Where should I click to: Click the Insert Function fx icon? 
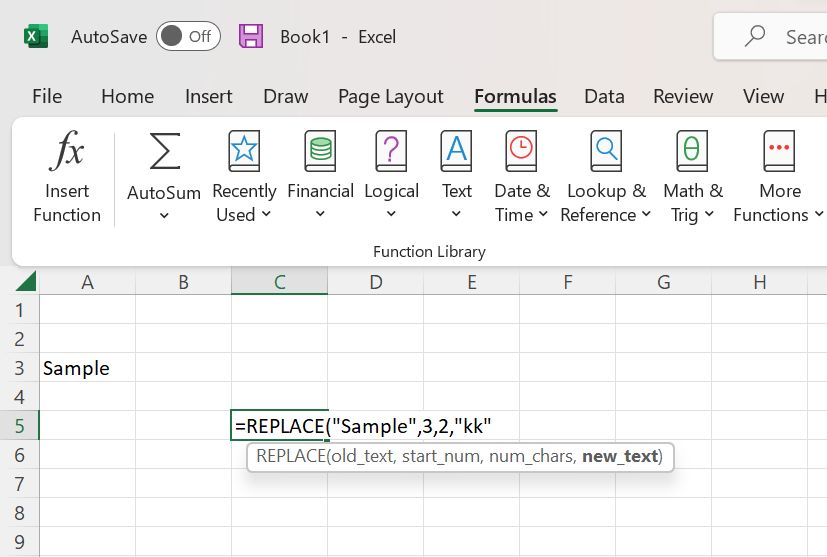pos(67,152)
